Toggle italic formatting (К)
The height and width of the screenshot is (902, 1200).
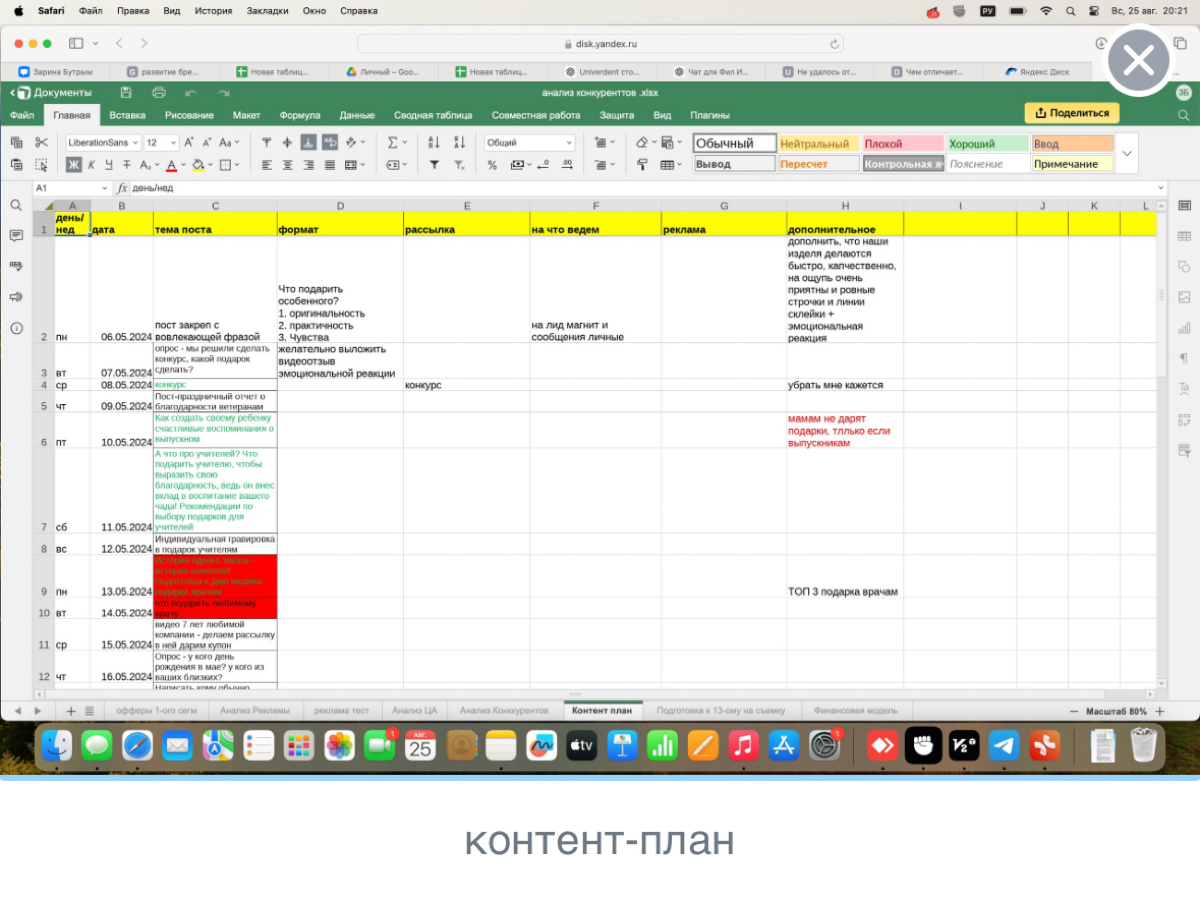(91, 164)
